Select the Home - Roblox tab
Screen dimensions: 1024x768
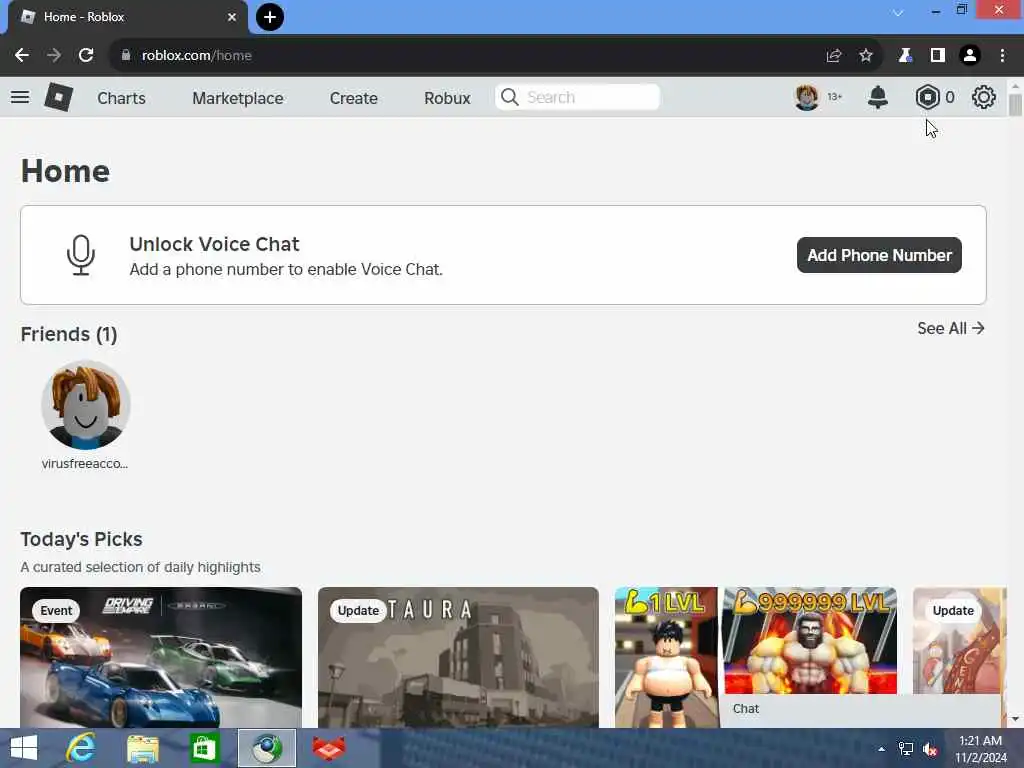[x=128, y=17]
